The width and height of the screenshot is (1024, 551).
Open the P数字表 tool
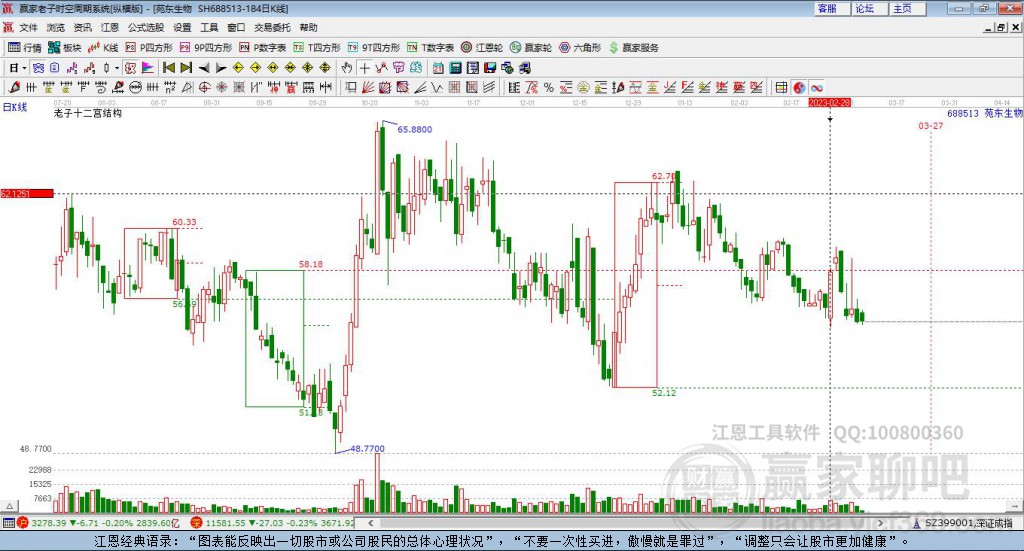[x=263, y=48]
